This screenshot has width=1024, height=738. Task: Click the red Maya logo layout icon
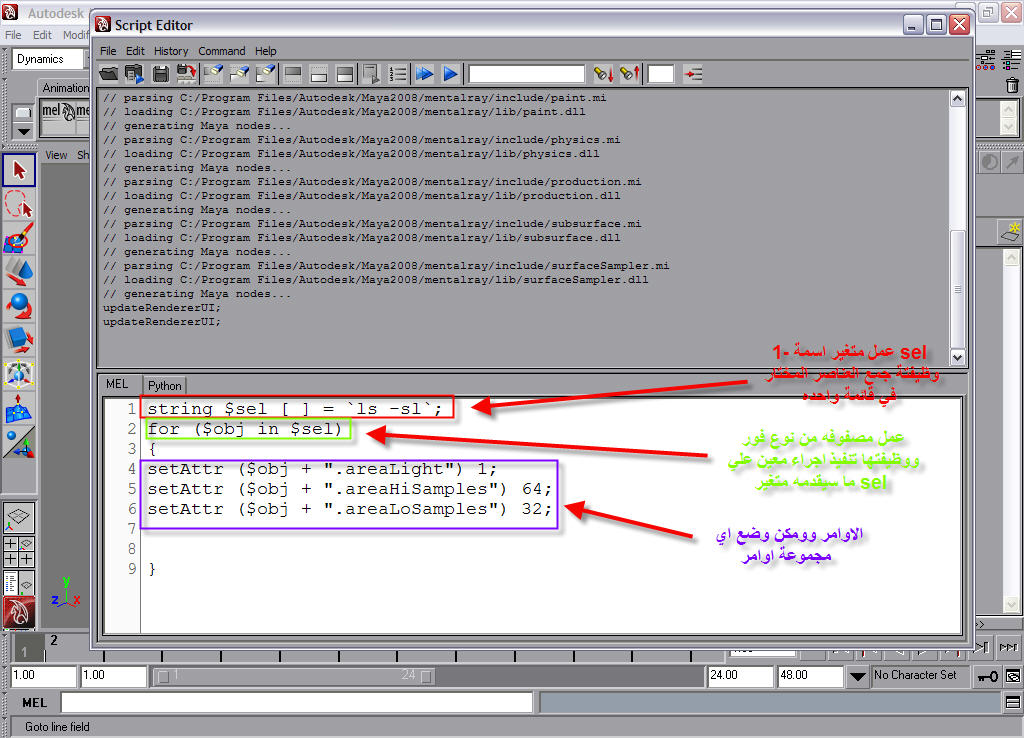click(x=19, y=613)
